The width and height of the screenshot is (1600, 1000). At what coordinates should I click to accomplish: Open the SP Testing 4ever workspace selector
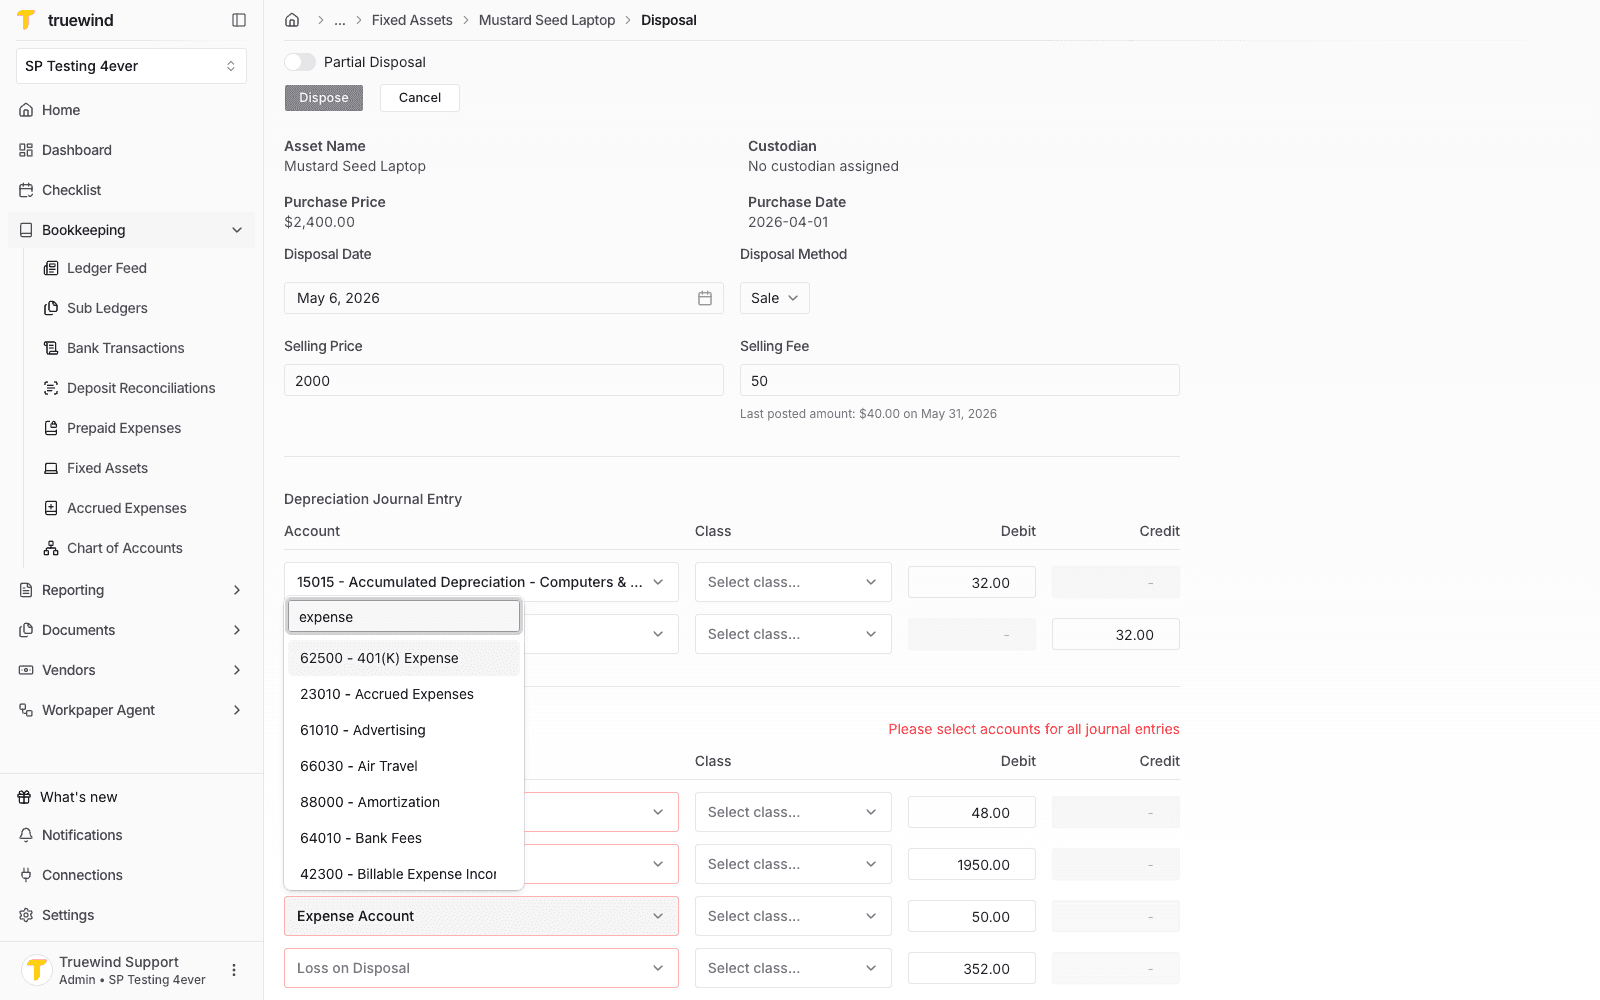[131, 66]
